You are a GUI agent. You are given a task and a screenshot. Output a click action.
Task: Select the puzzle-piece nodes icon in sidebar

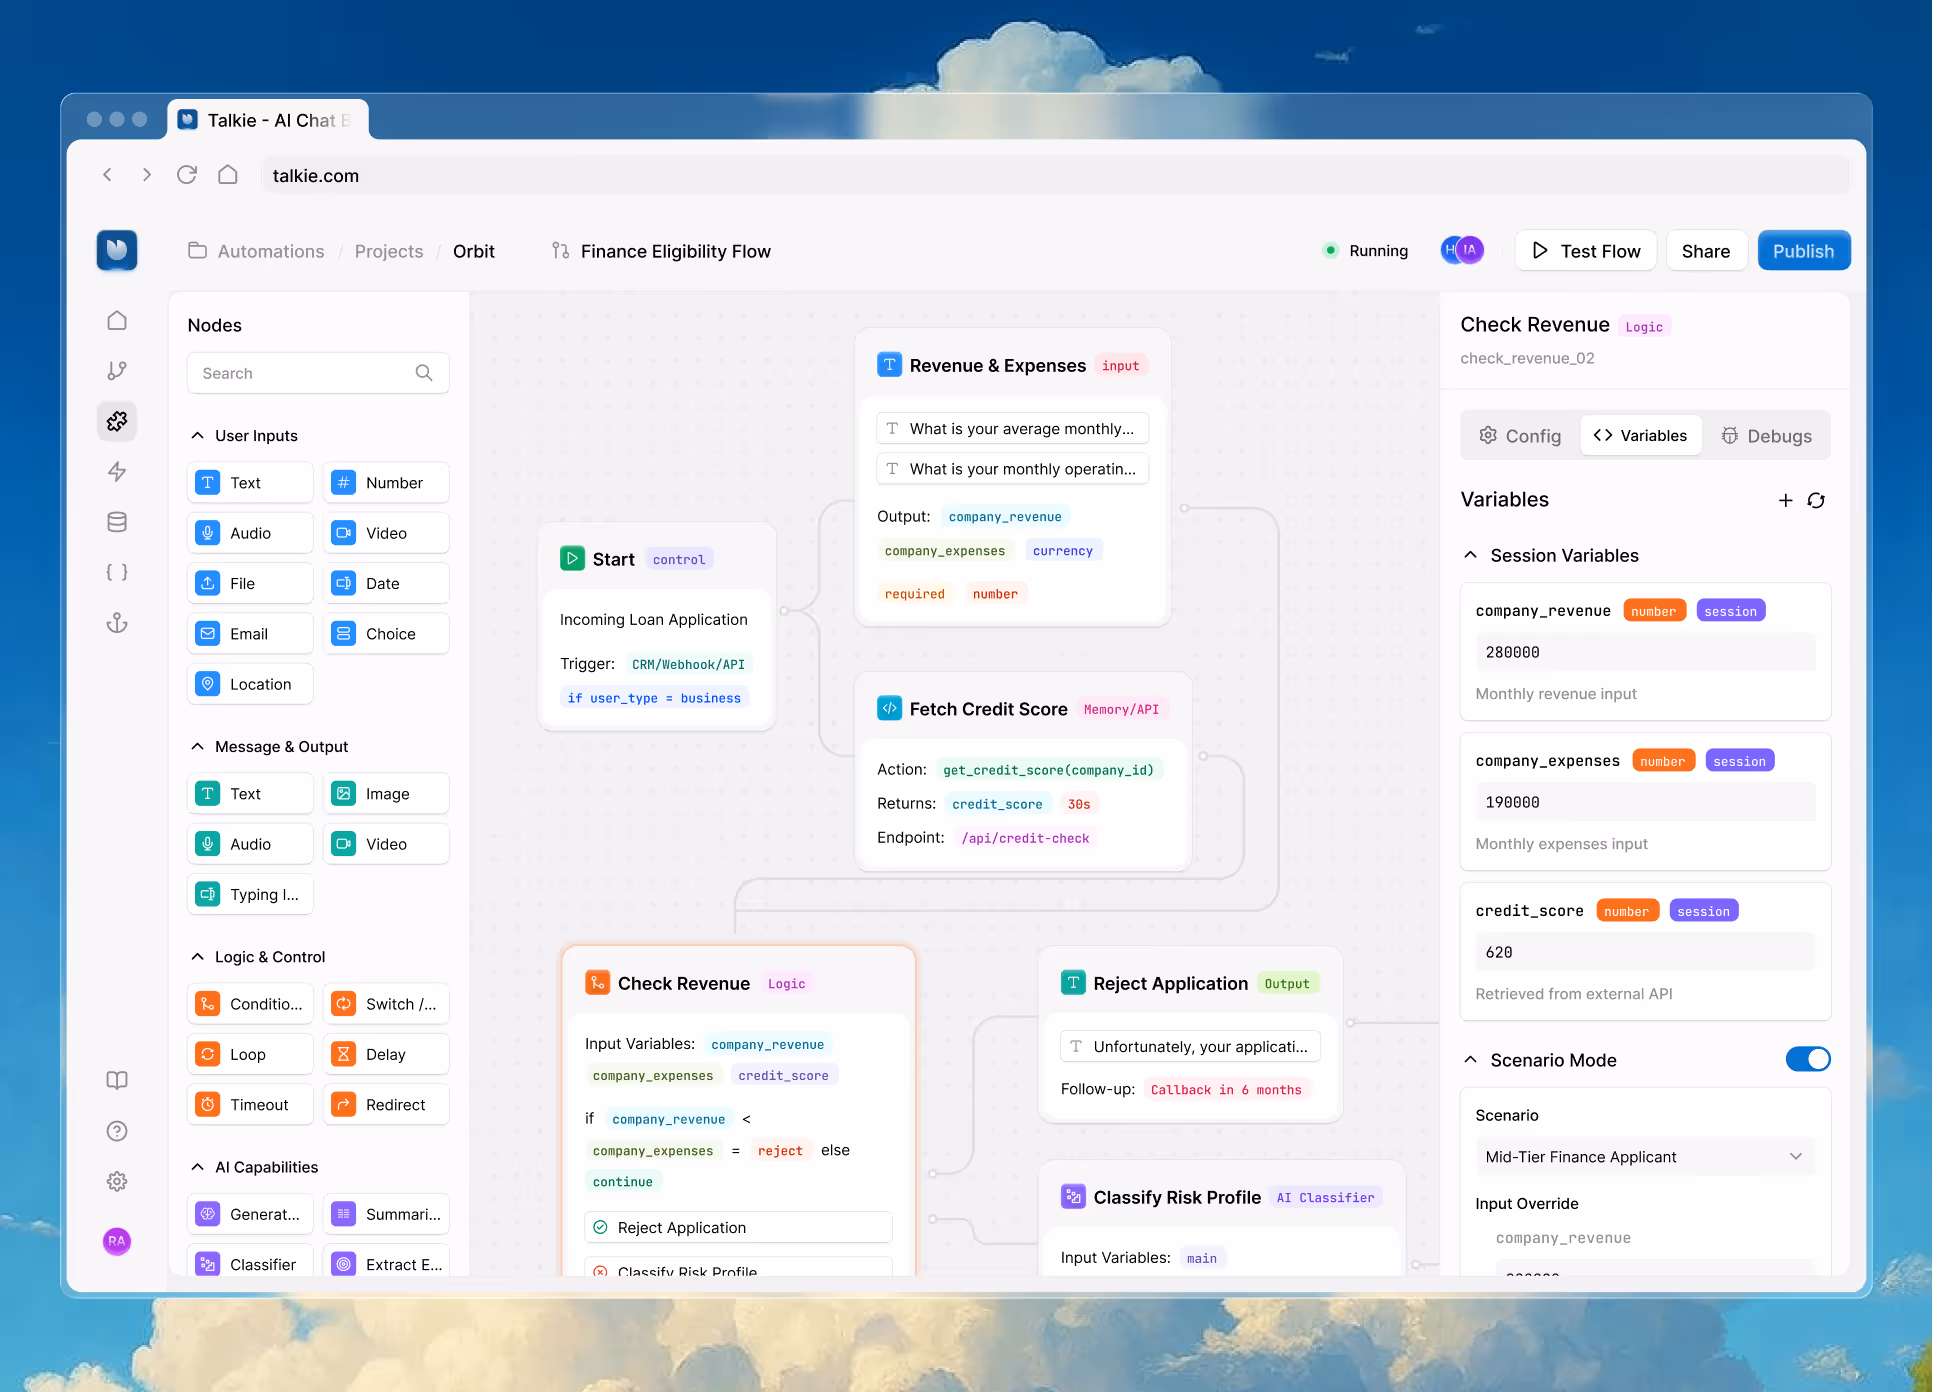coord(117,421)
